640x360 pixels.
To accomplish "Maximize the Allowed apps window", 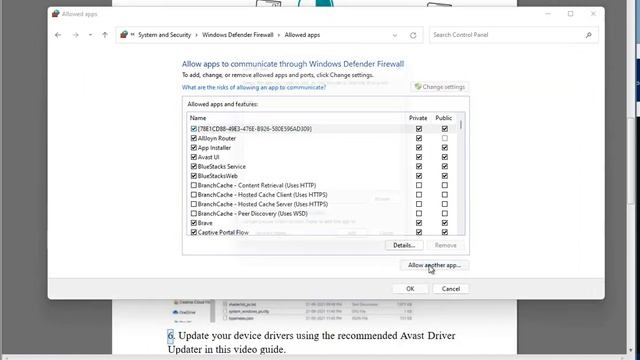I will pyautogui.click(x=571, y=14).
